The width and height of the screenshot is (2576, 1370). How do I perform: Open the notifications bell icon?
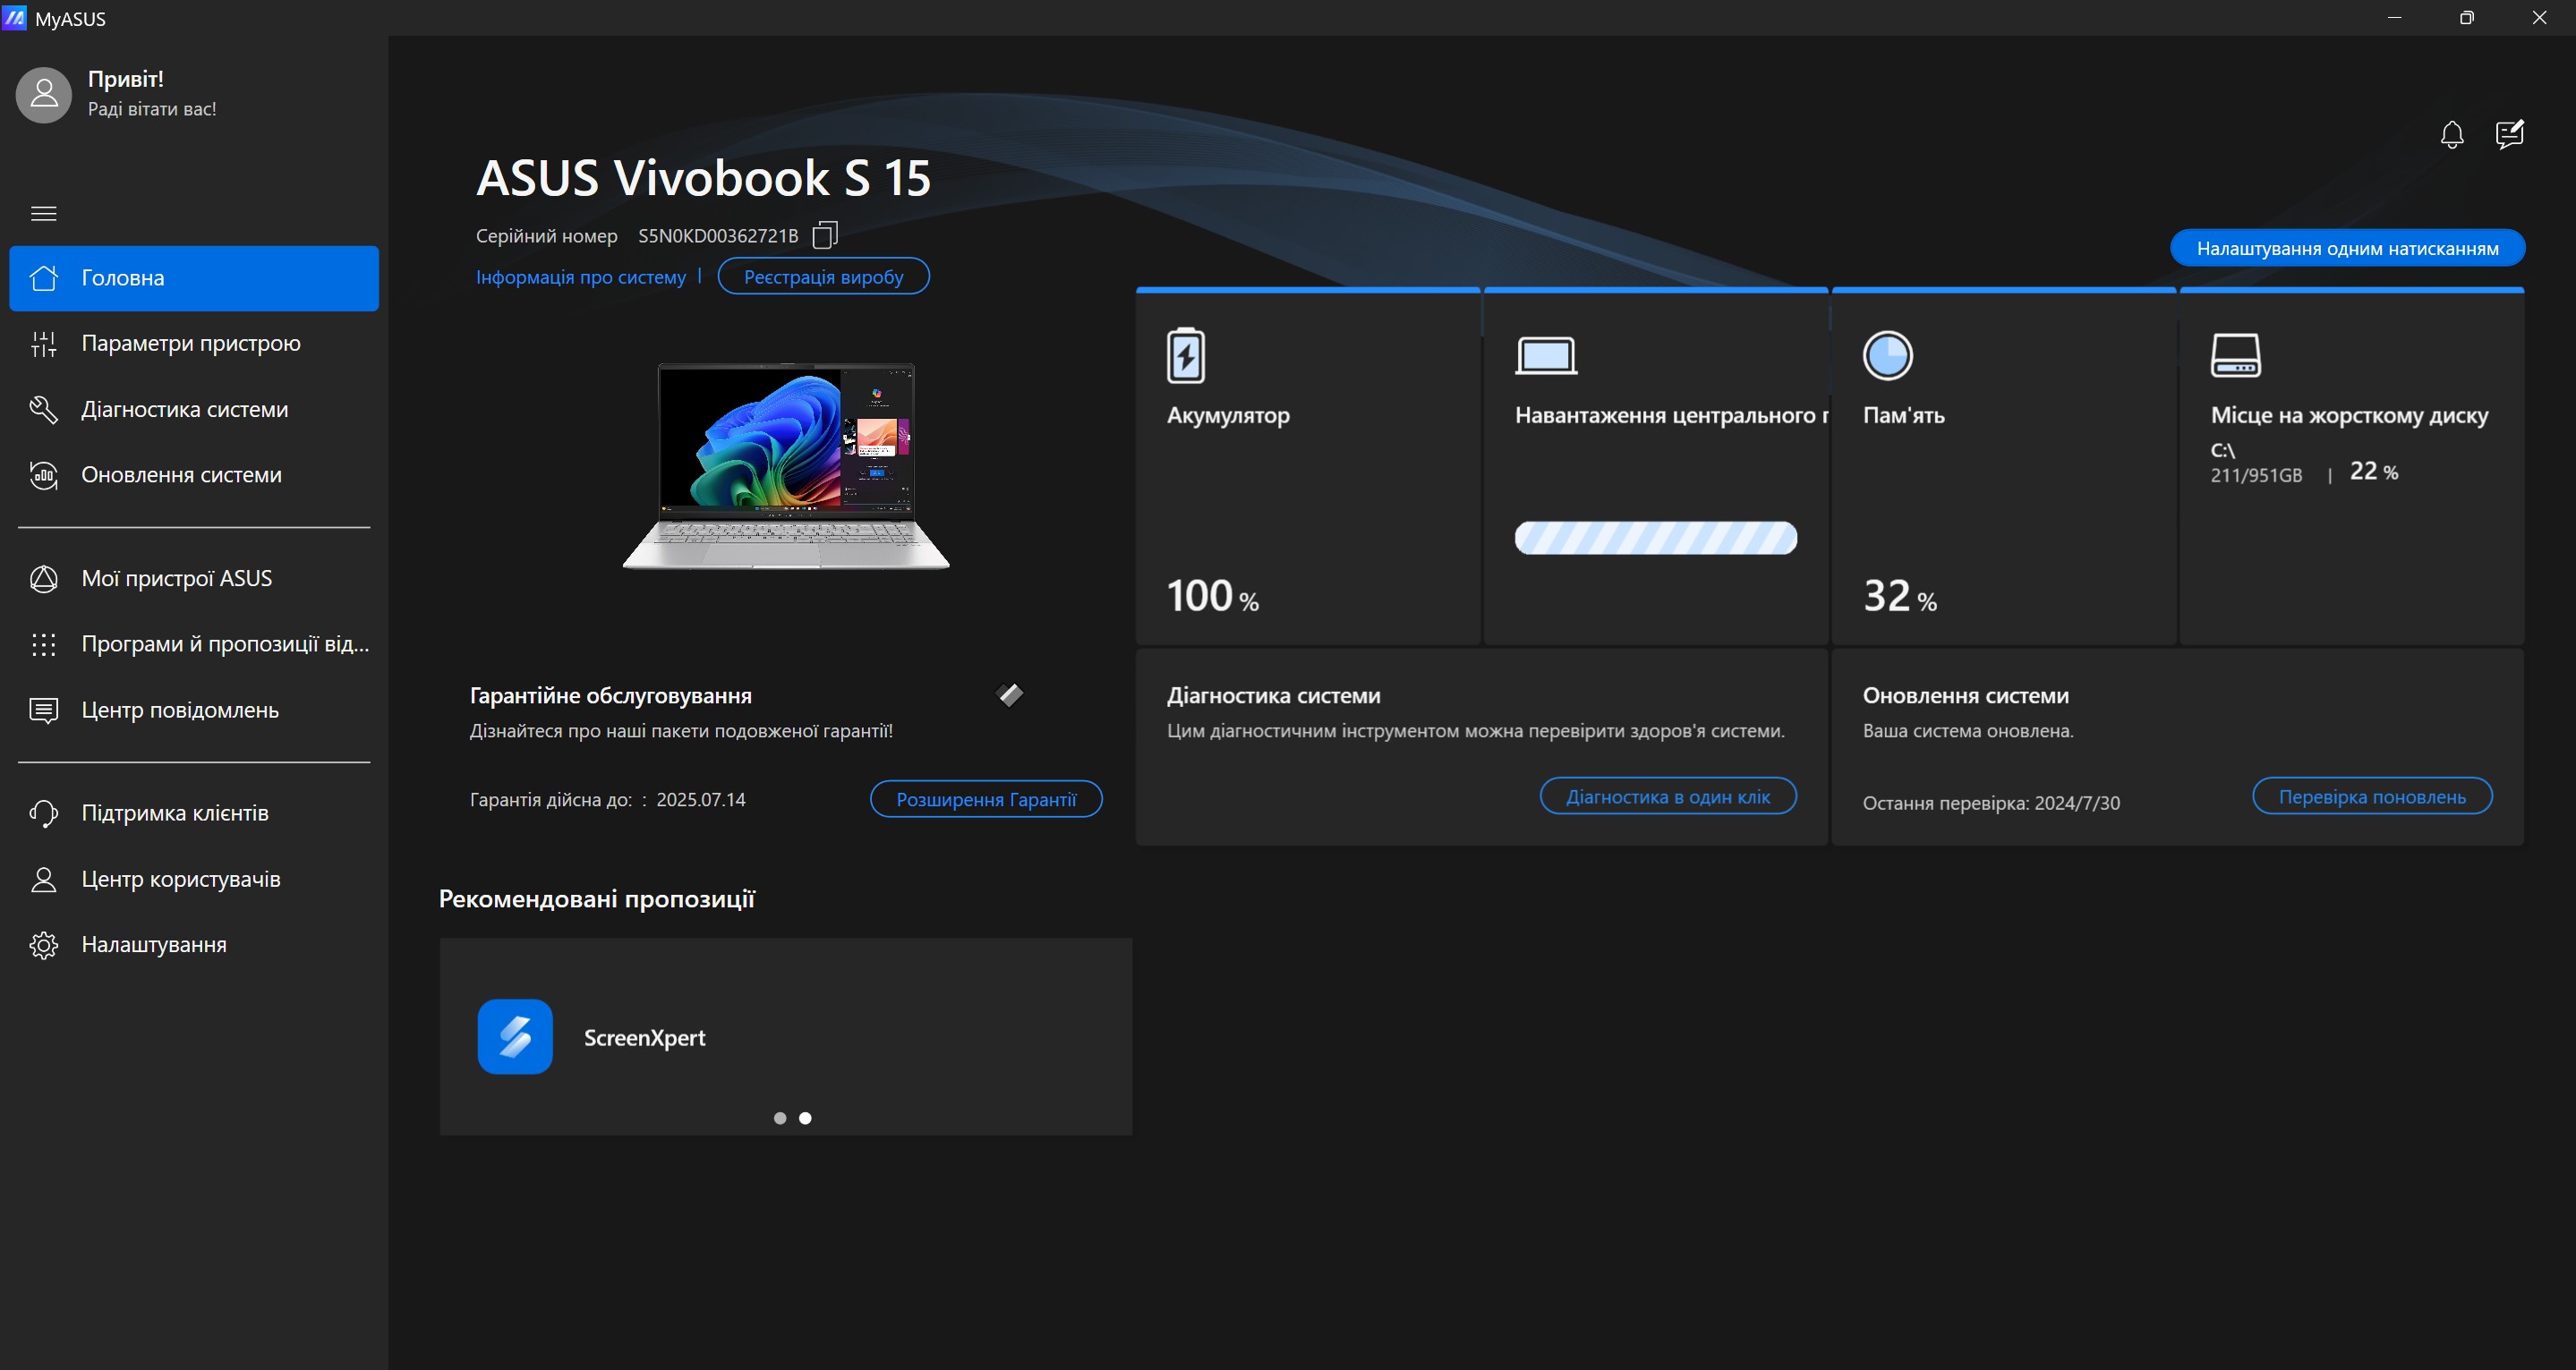[2451, 134]
